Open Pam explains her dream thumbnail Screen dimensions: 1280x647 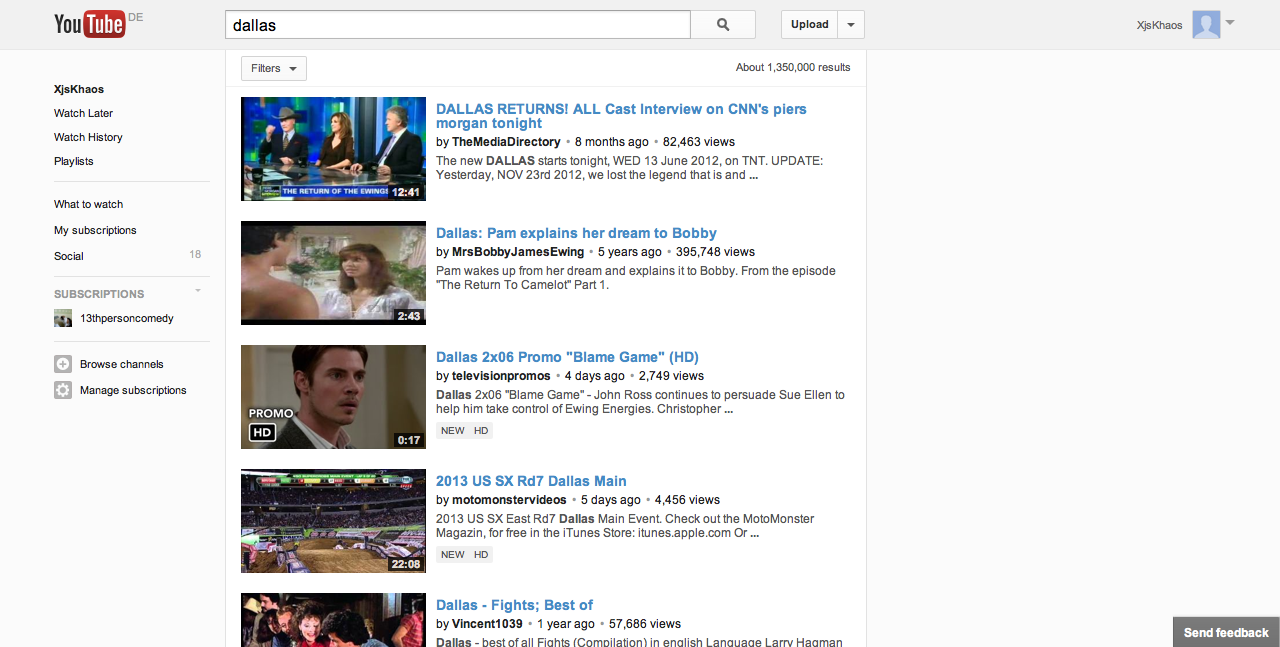pos(333,273)
